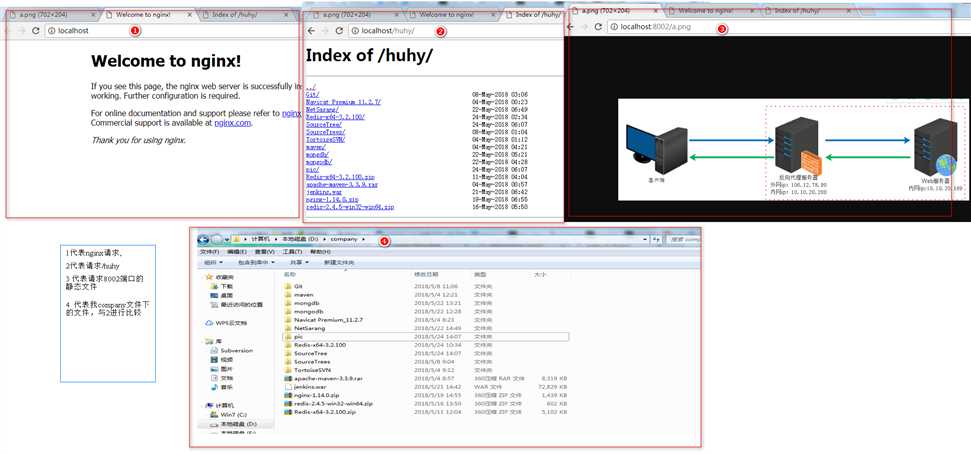971x454 pixels.
Task: Reload the localhost Welcome to nginx page
Action: click(35, 30)
